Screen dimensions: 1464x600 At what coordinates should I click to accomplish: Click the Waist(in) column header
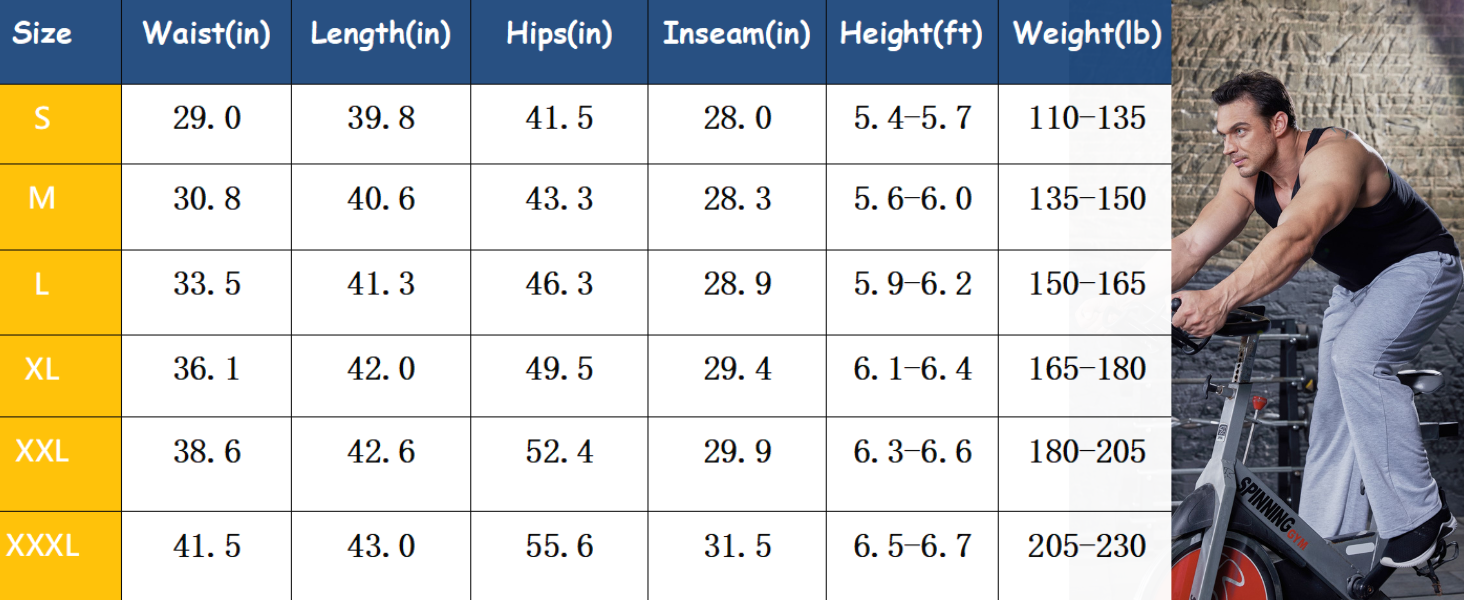point(207,34)
